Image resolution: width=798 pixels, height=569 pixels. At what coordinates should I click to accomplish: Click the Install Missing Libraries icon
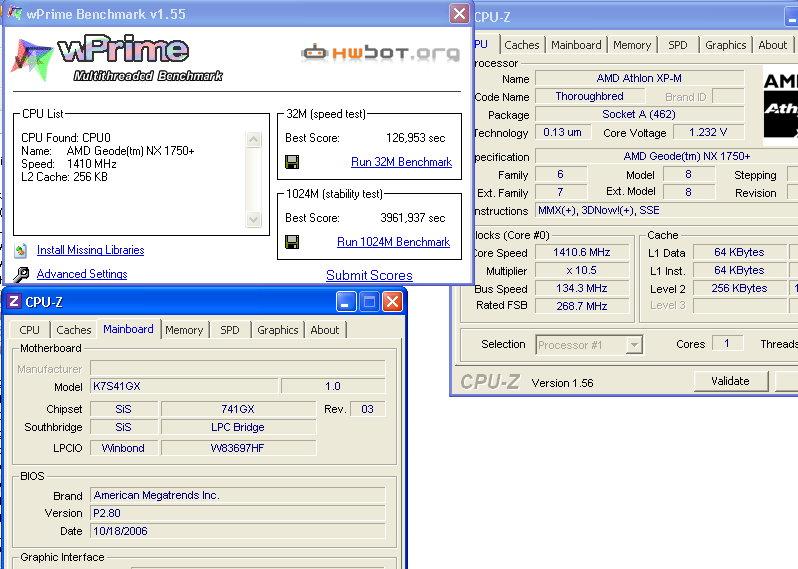pyautogui.click(x=21, y=250)
